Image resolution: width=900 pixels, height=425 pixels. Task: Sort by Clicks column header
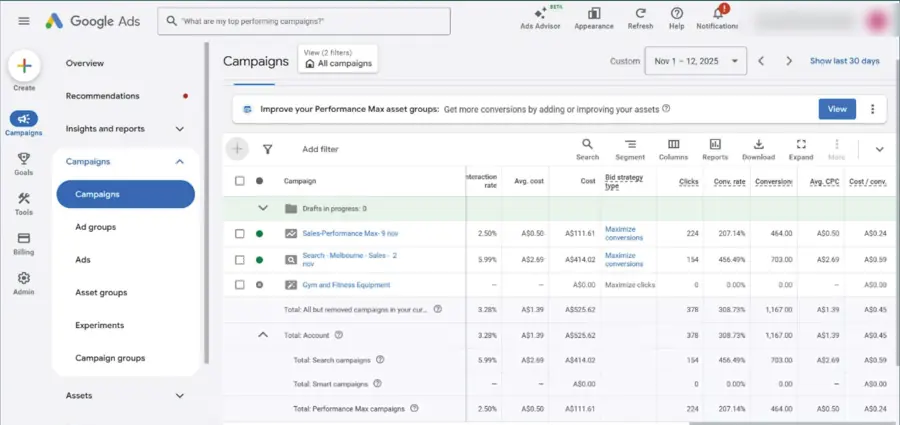pos(689,181)
